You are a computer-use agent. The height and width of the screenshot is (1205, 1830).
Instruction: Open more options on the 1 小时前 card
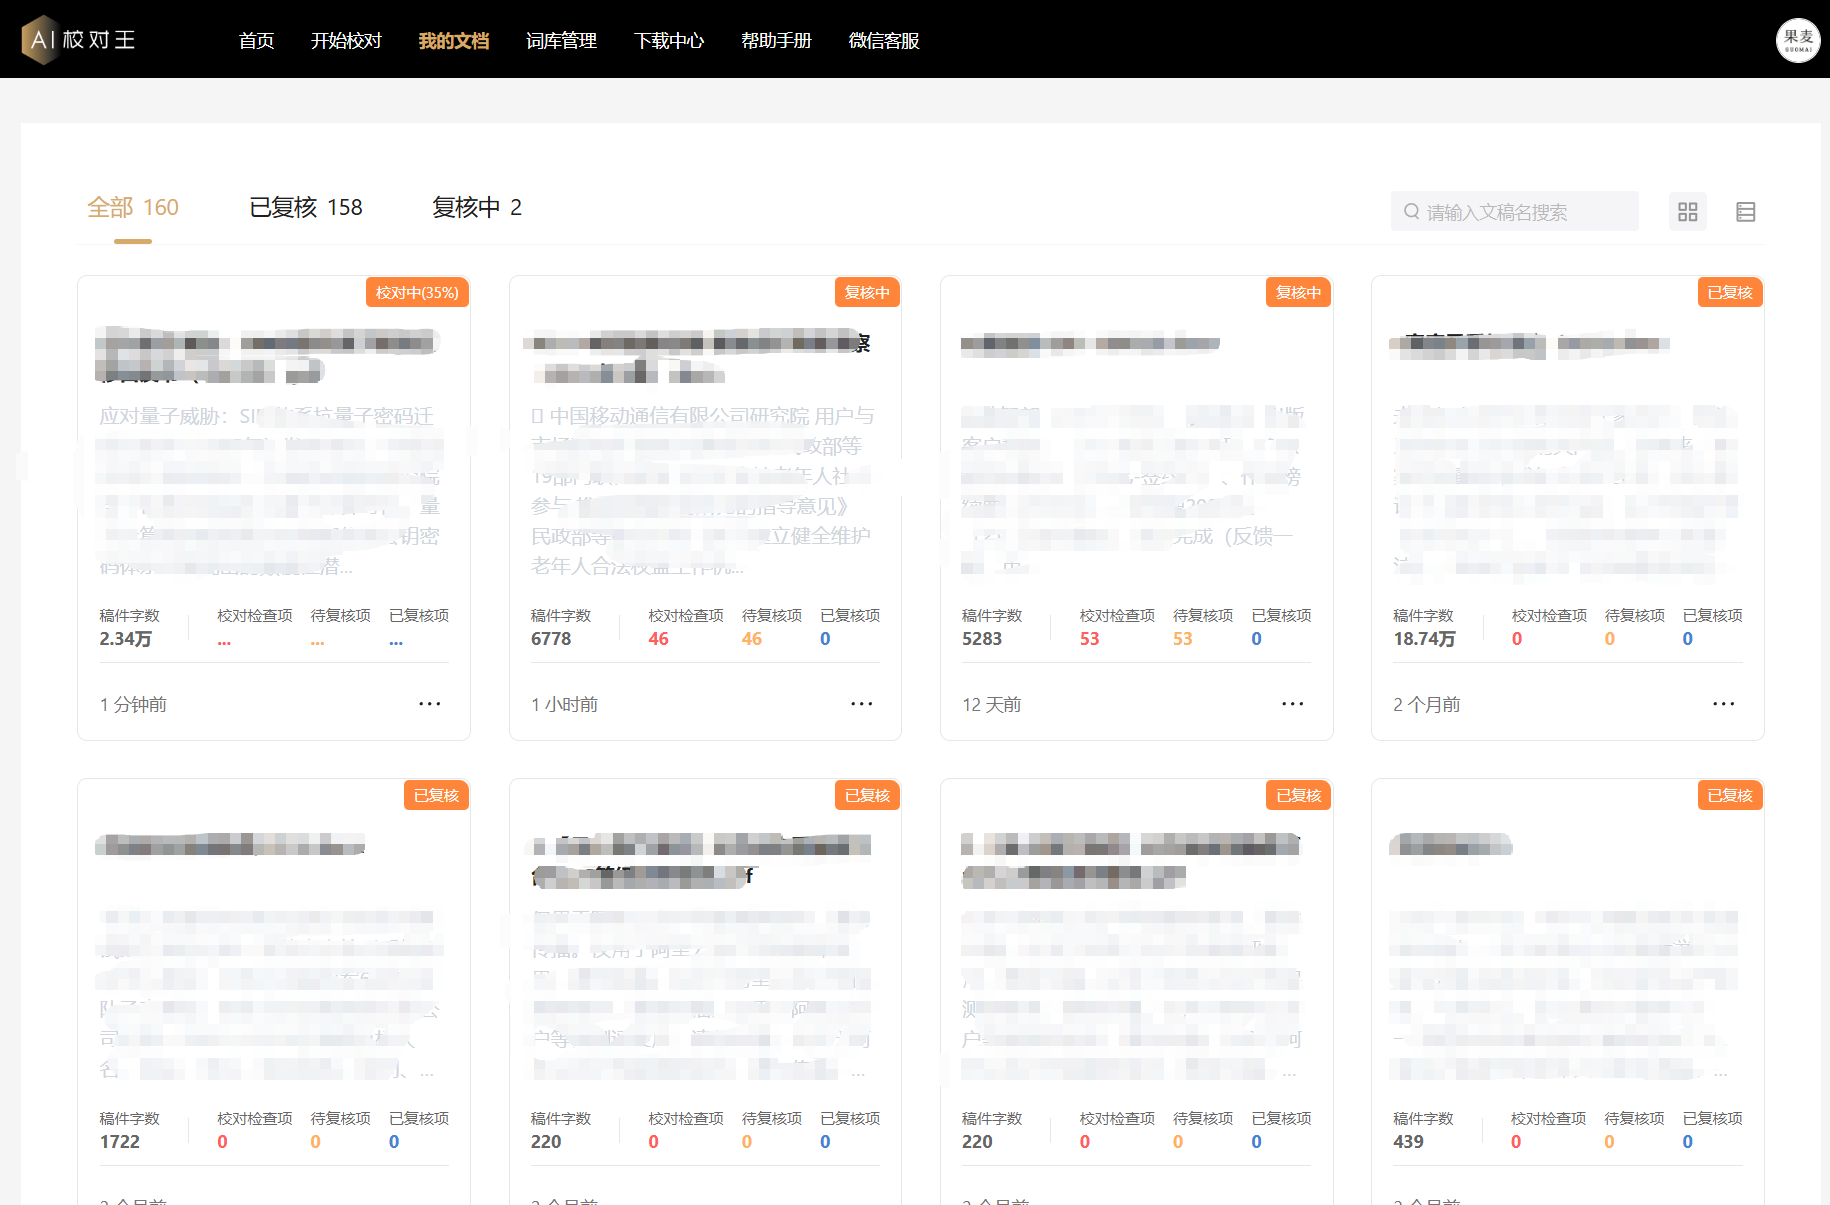[861, 704]
